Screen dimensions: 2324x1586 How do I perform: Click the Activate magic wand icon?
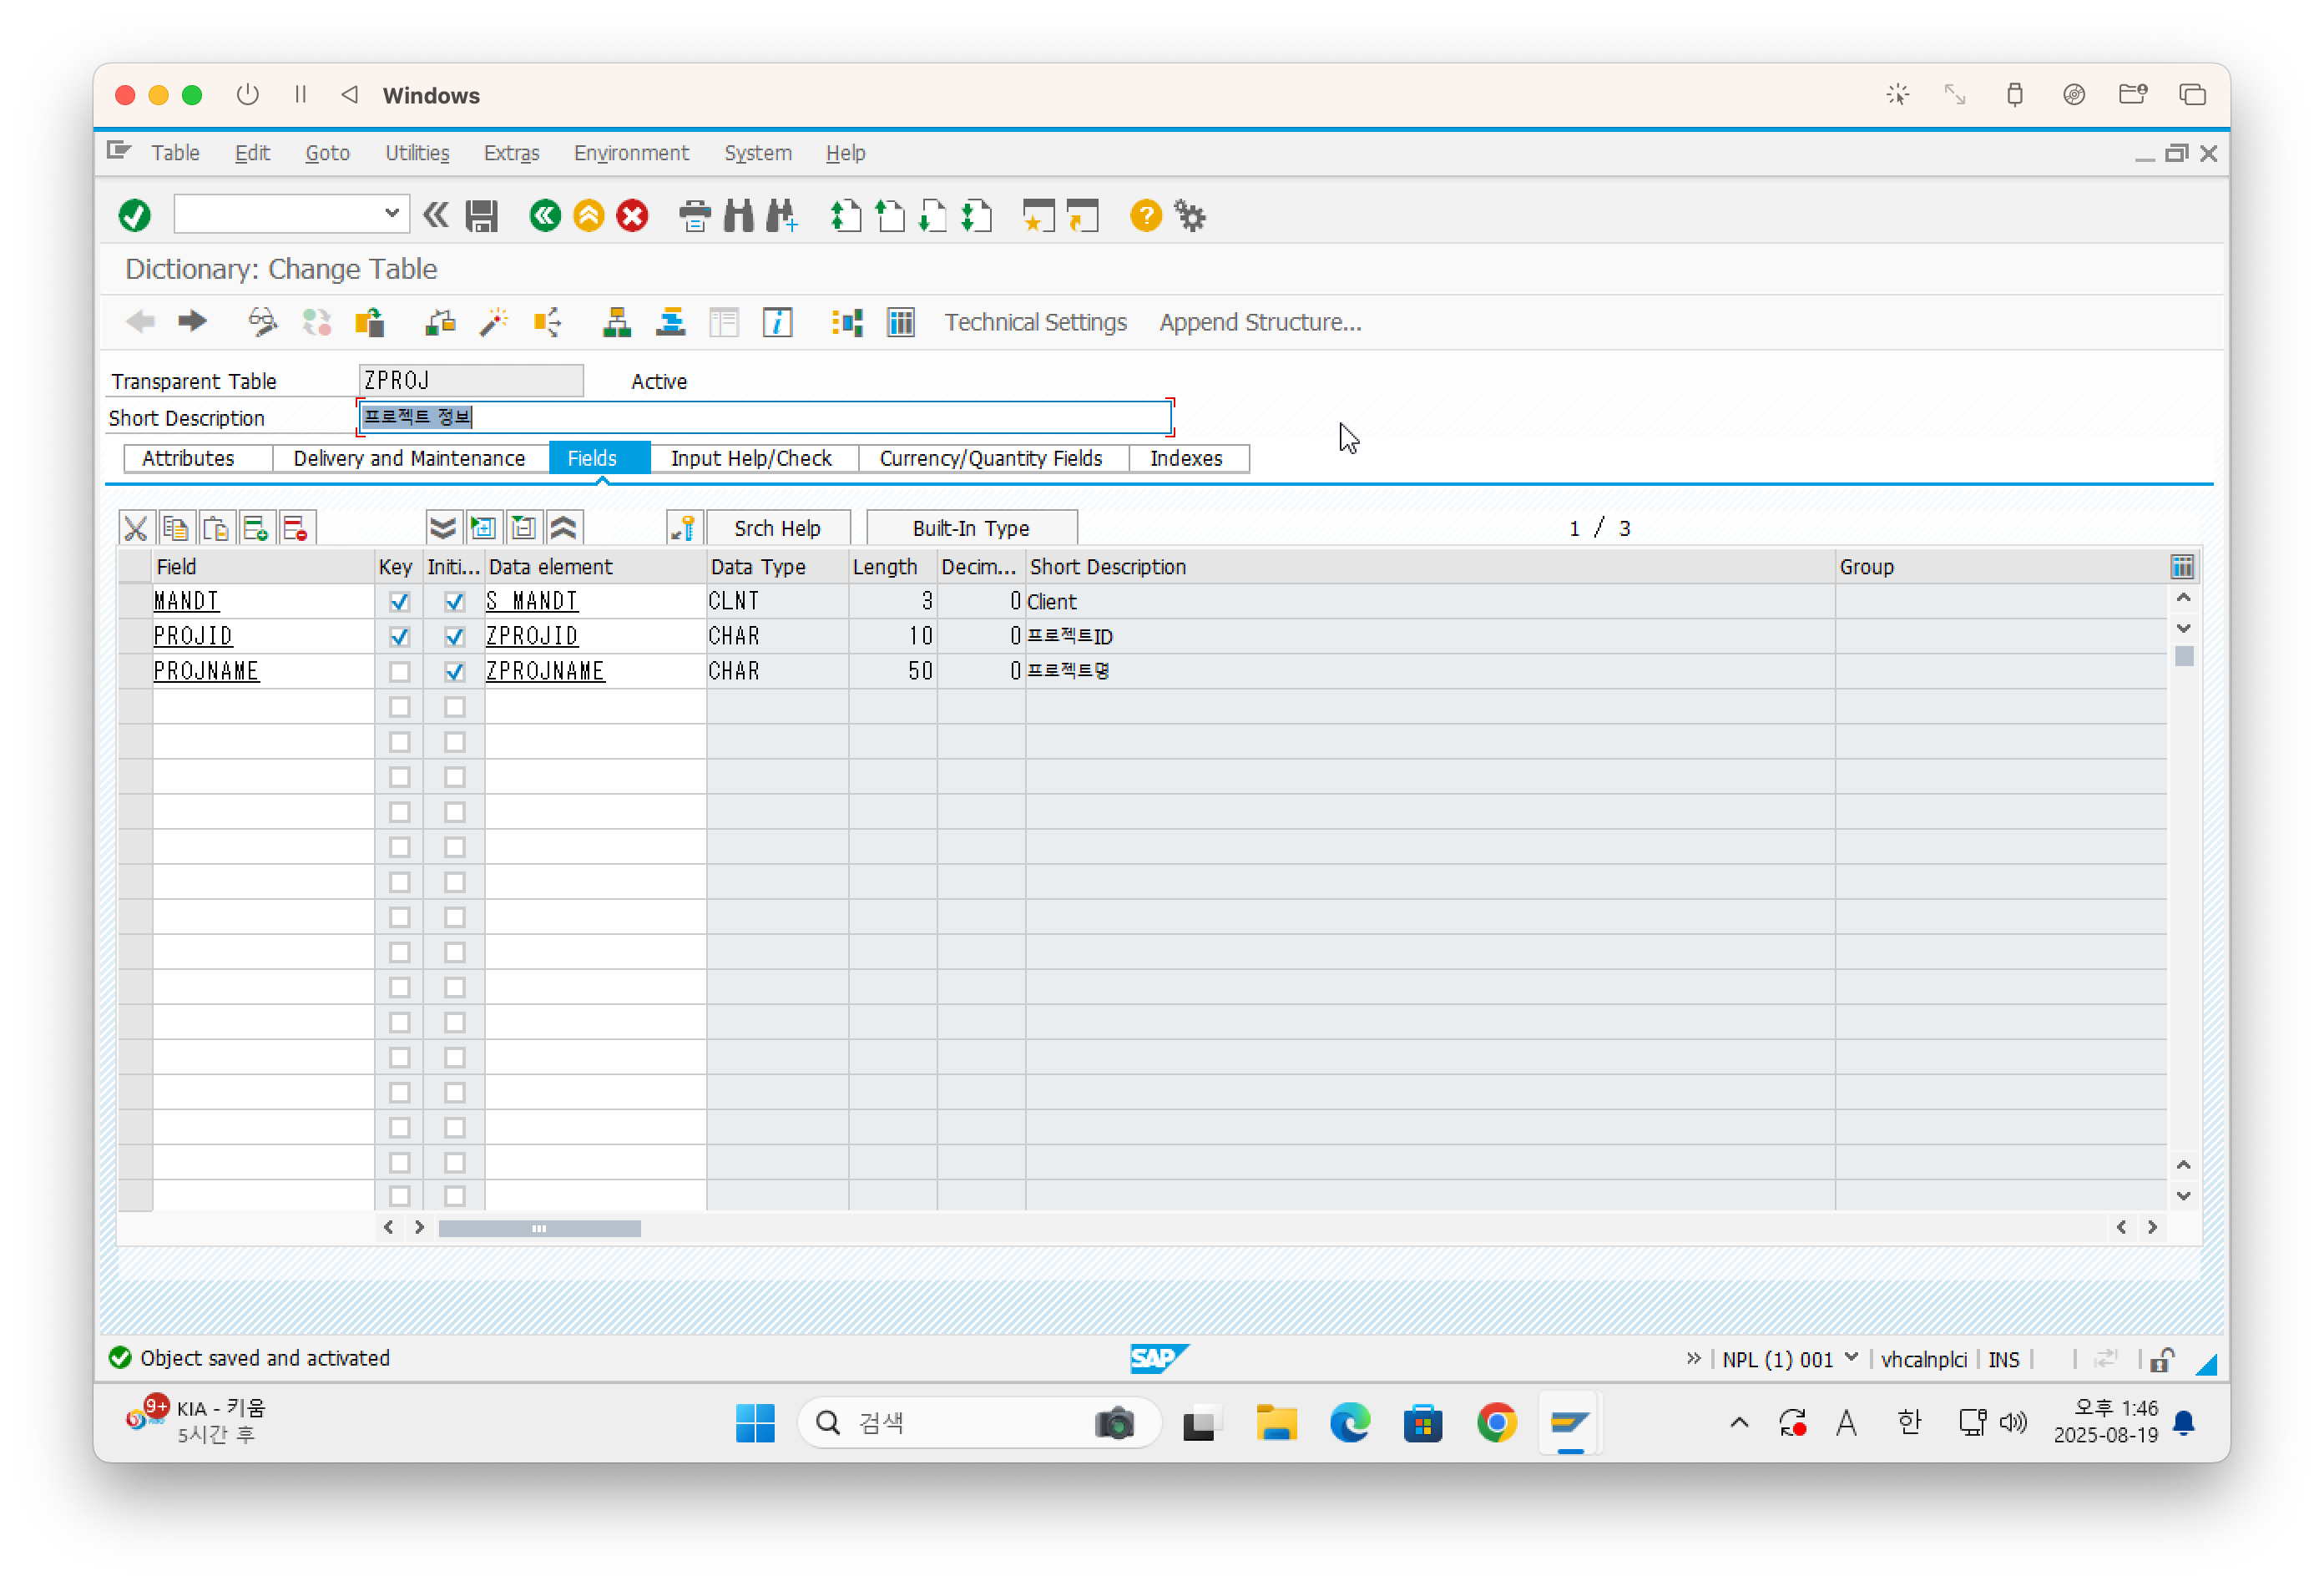click(494, 322)
